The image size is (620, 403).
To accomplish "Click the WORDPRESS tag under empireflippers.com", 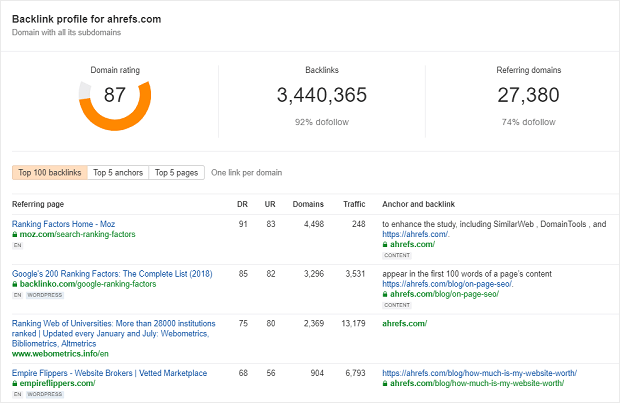I will point(45,394).
